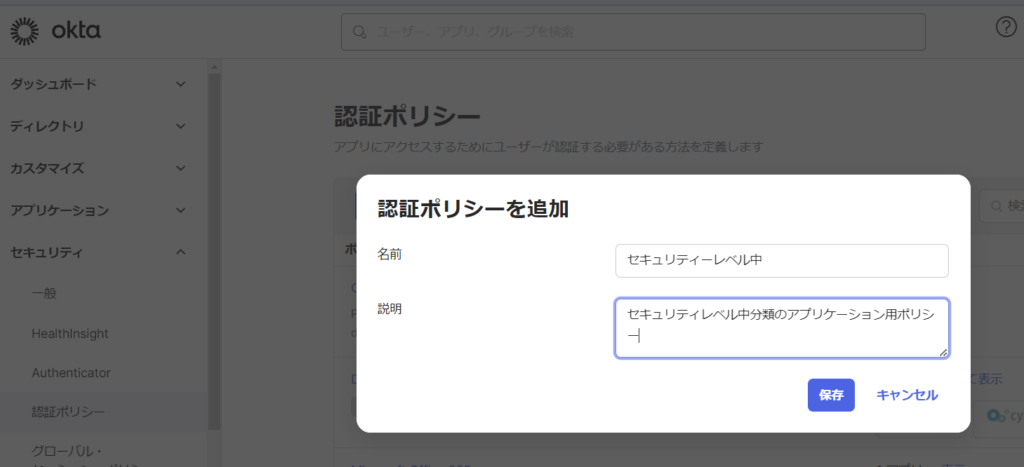The height and width of the screenshot is (467, 1024).
Task: Save the policy with the 保存 button
Action: tap(831, 395)
